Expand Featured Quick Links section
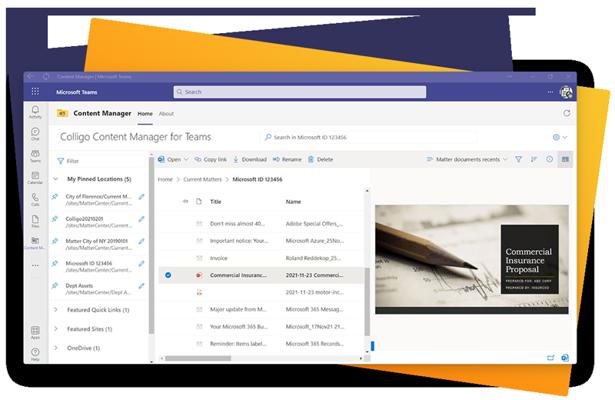This screenshot has height=400, width=615. pyautogui.click(x=56, y=310)
